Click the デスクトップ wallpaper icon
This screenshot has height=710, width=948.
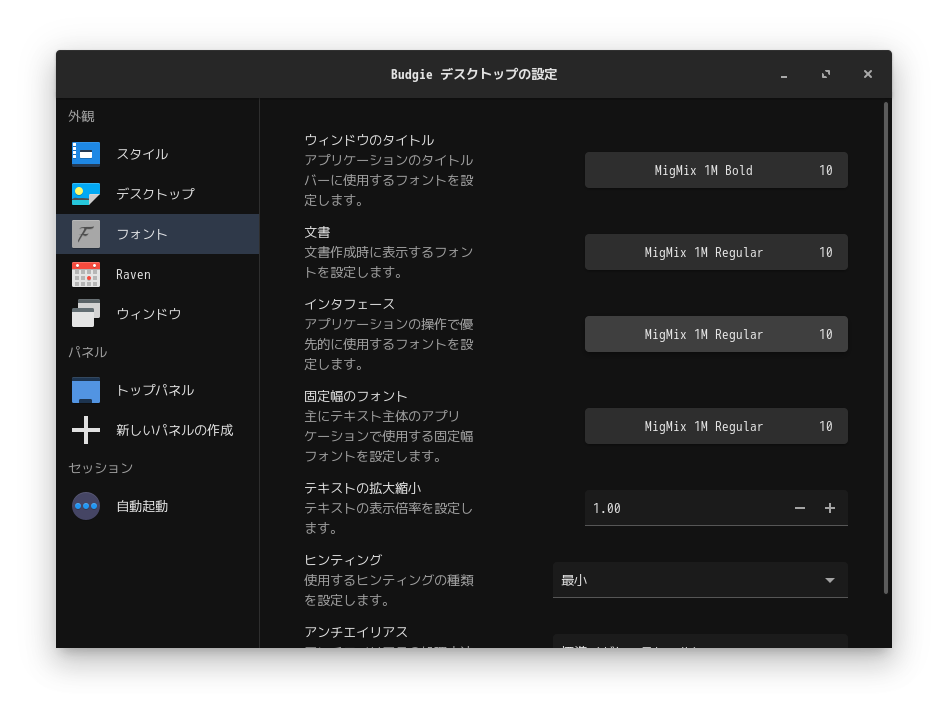click(x=86, y=194)
